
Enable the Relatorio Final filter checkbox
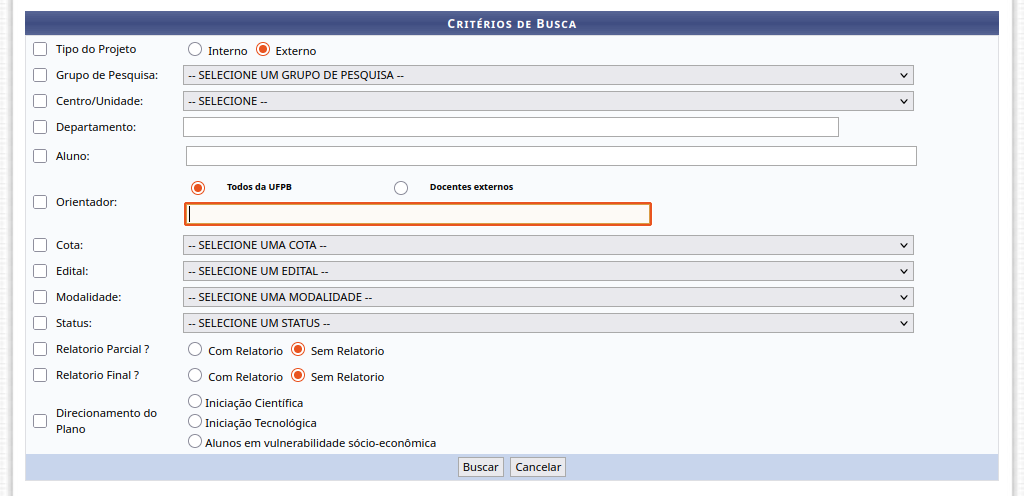pos(40,376)
